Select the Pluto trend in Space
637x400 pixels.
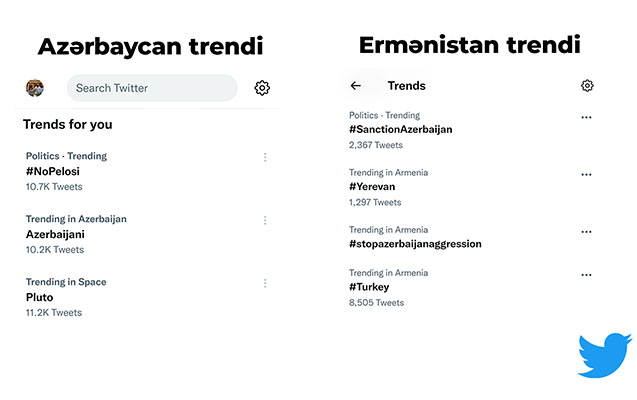[x=40, y=297]
